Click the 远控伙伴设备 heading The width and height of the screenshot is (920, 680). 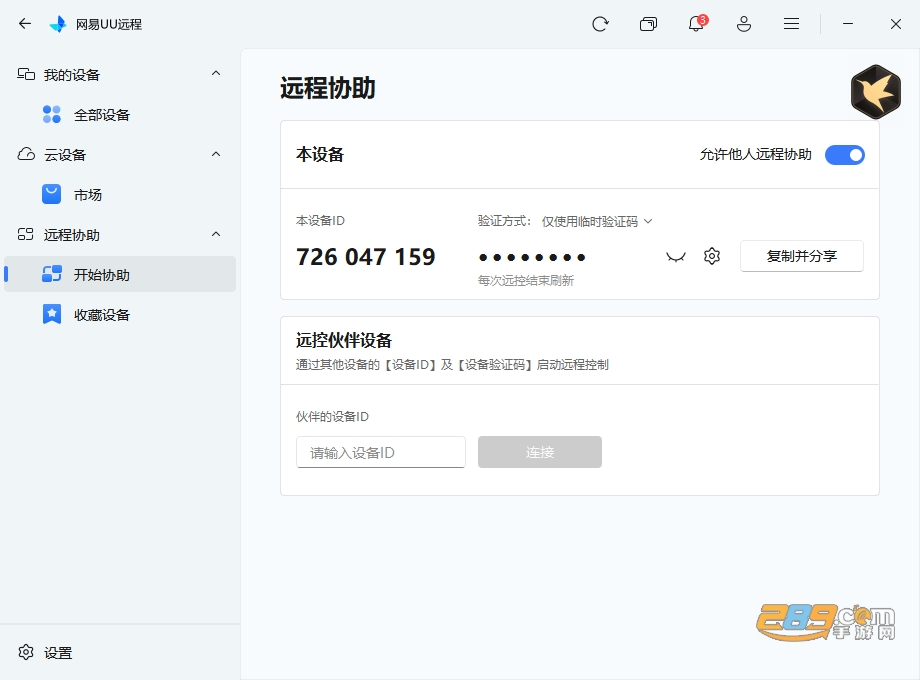[344, 340]
